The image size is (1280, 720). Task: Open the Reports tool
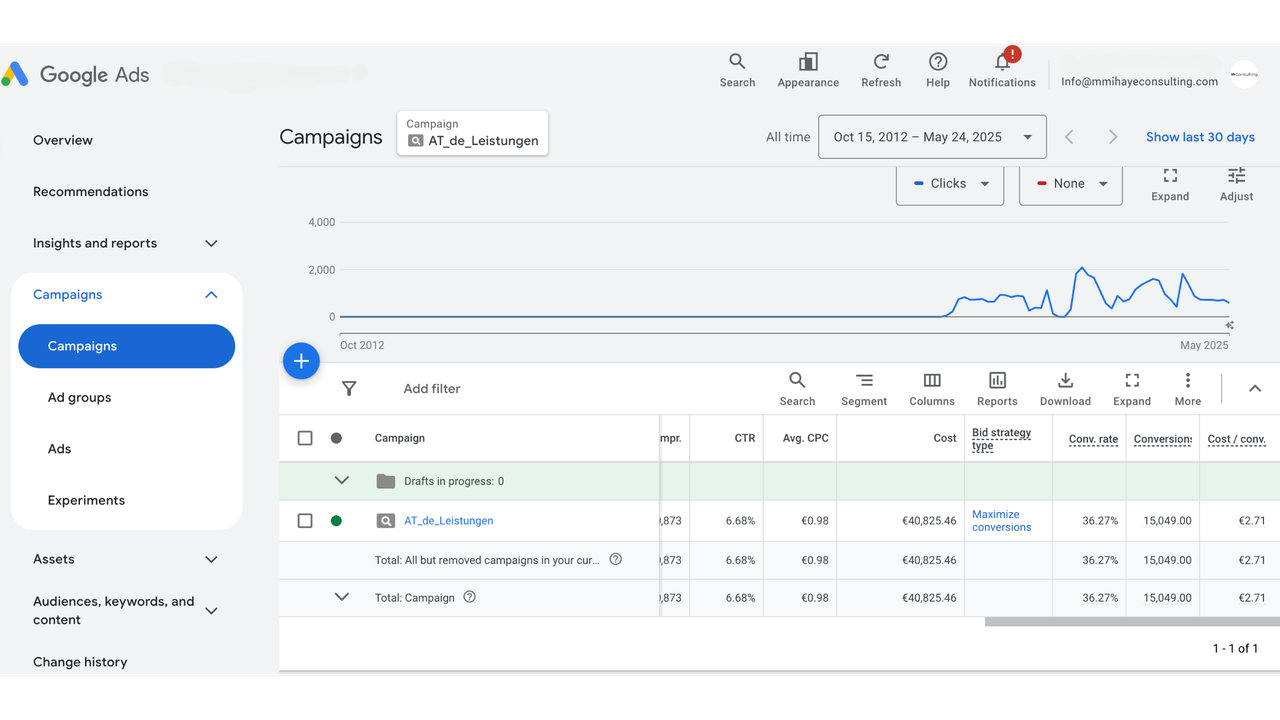point(997,389)
